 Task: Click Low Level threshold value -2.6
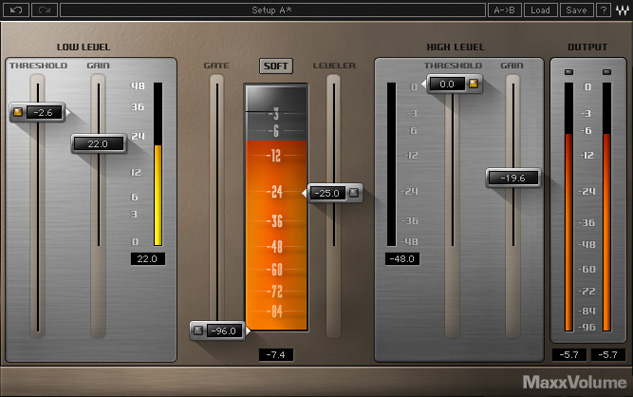point(44,112)
